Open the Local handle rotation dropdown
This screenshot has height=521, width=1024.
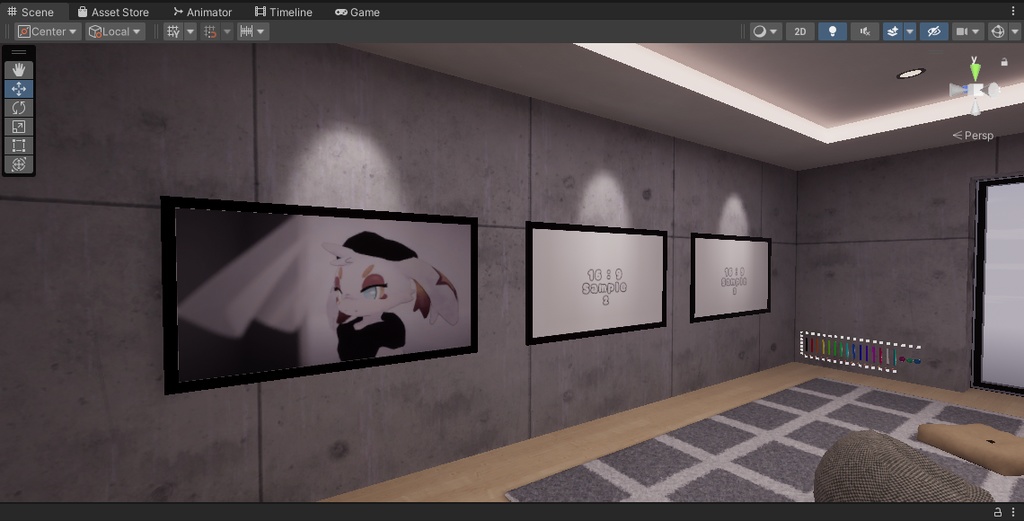coord(115,31)
